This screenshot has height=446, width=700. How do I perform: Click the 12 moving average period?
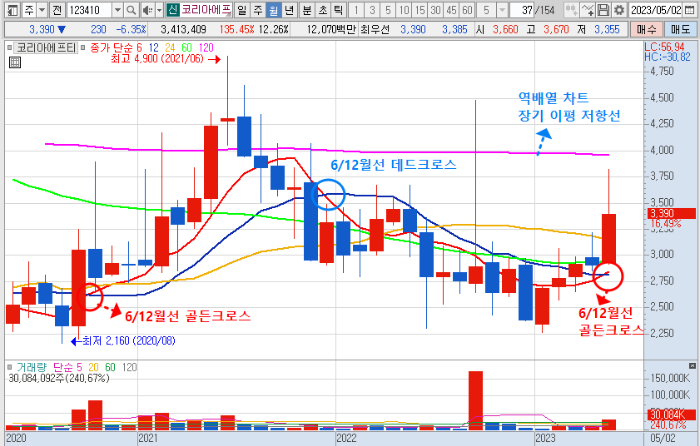coord(154,48)
